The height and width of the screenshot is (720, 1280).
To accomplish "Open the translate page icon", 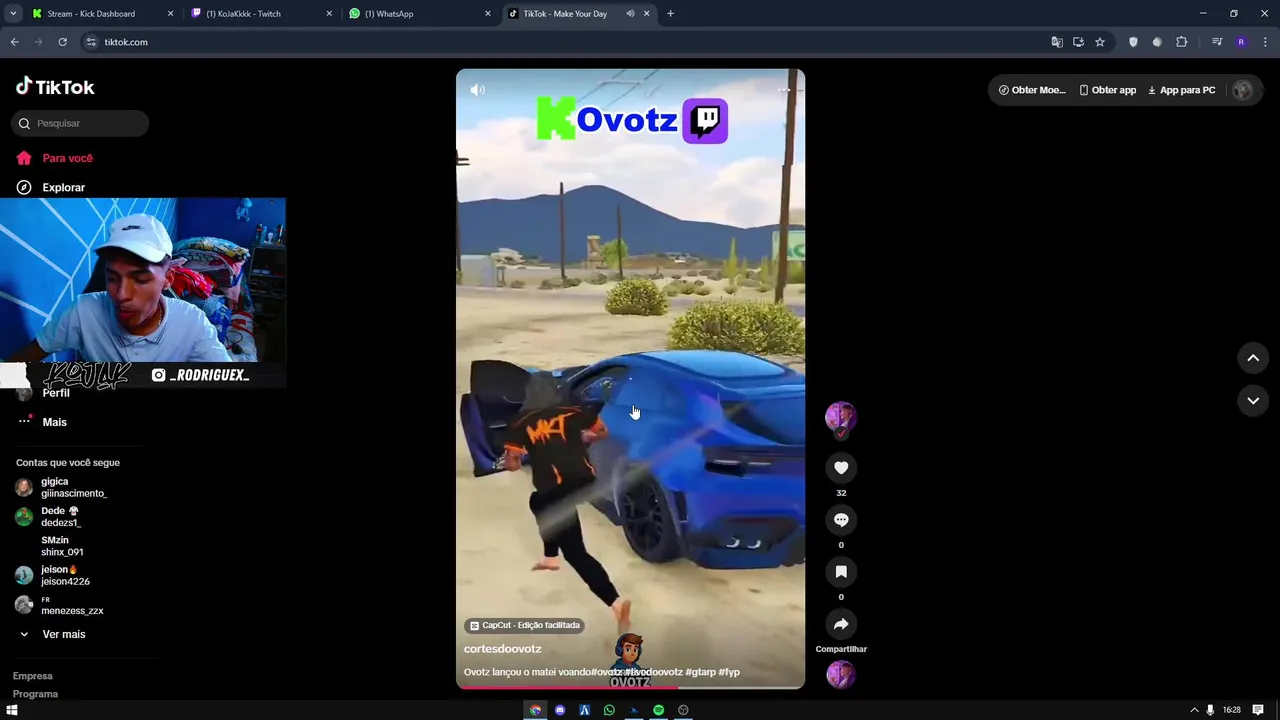I will (1057, 42).
